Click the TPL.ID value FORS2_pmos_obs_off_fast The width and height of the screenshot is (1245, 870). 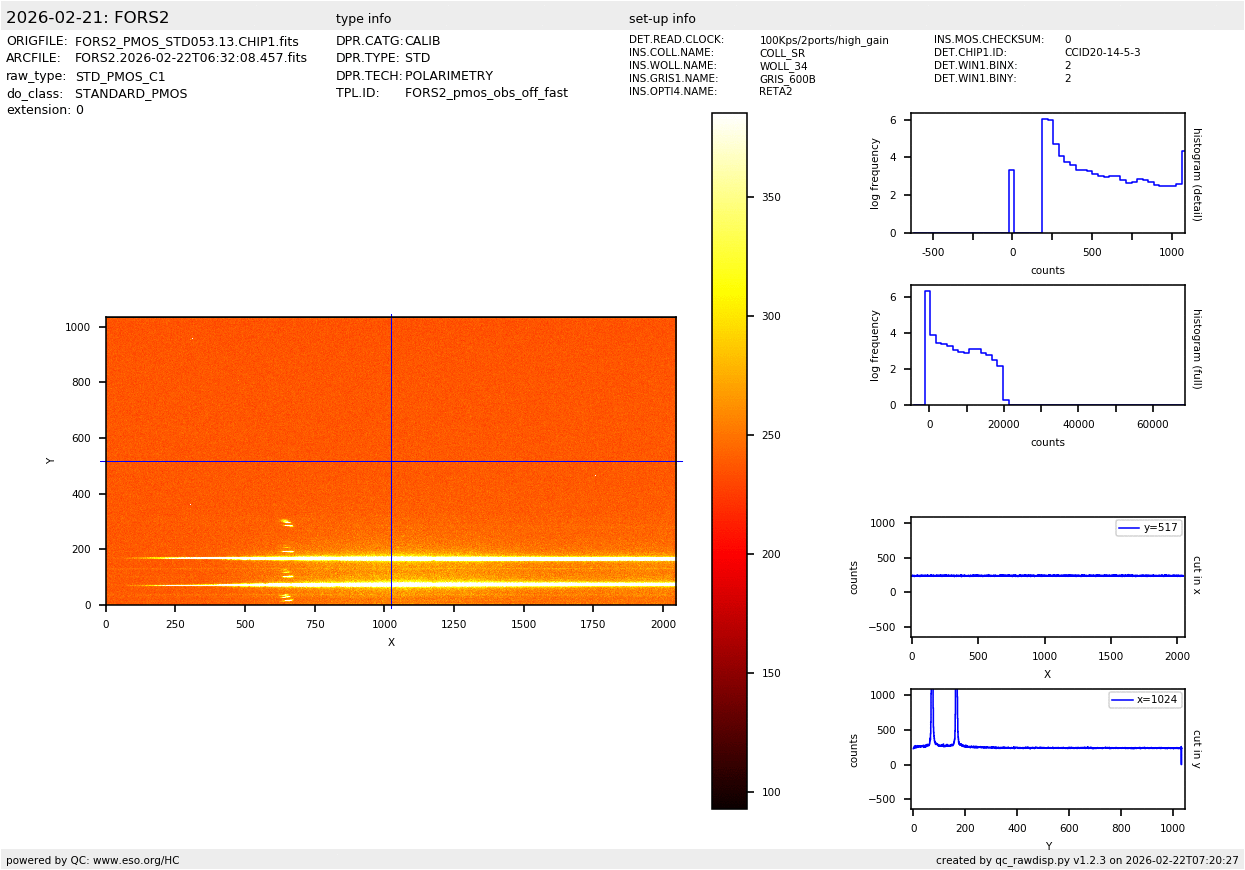point(486,93)
